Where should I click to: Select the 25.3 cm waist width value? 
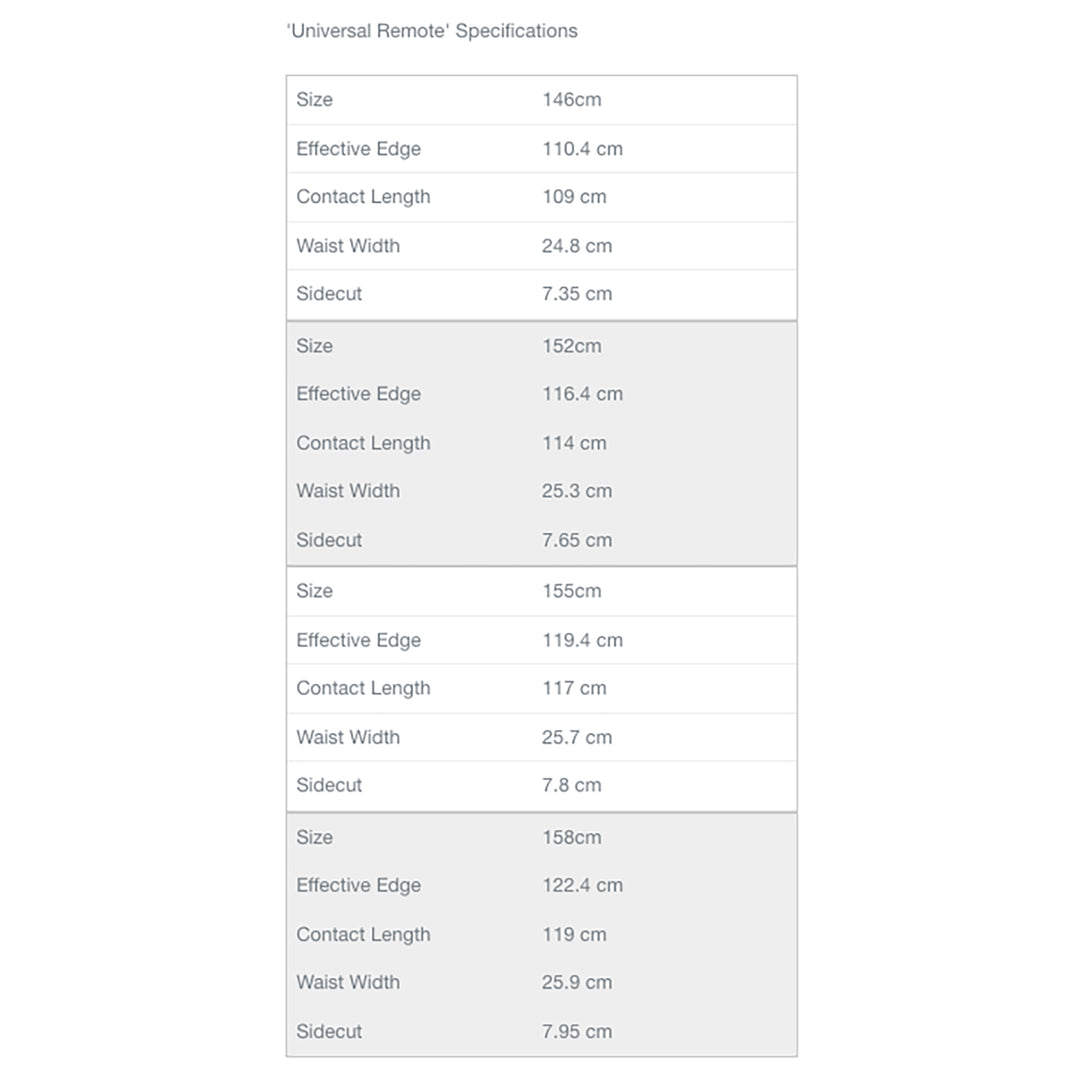(577, 491)
